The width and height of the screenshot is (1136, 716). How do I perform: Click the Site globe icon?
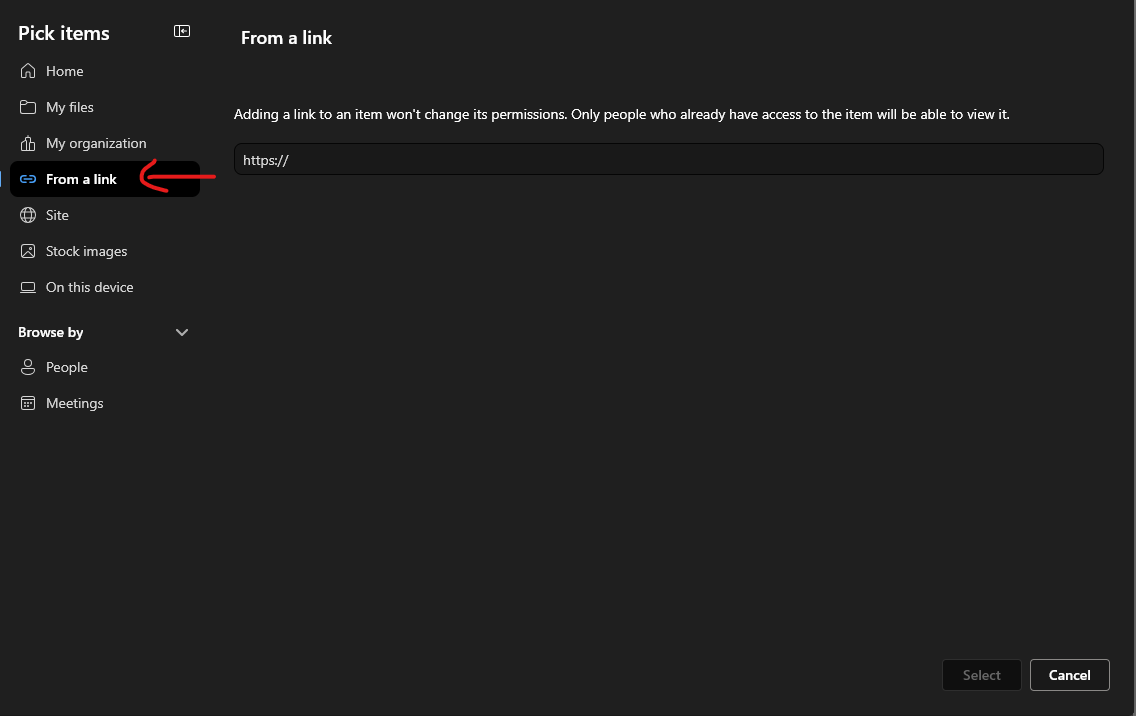(x=28, y=215)
